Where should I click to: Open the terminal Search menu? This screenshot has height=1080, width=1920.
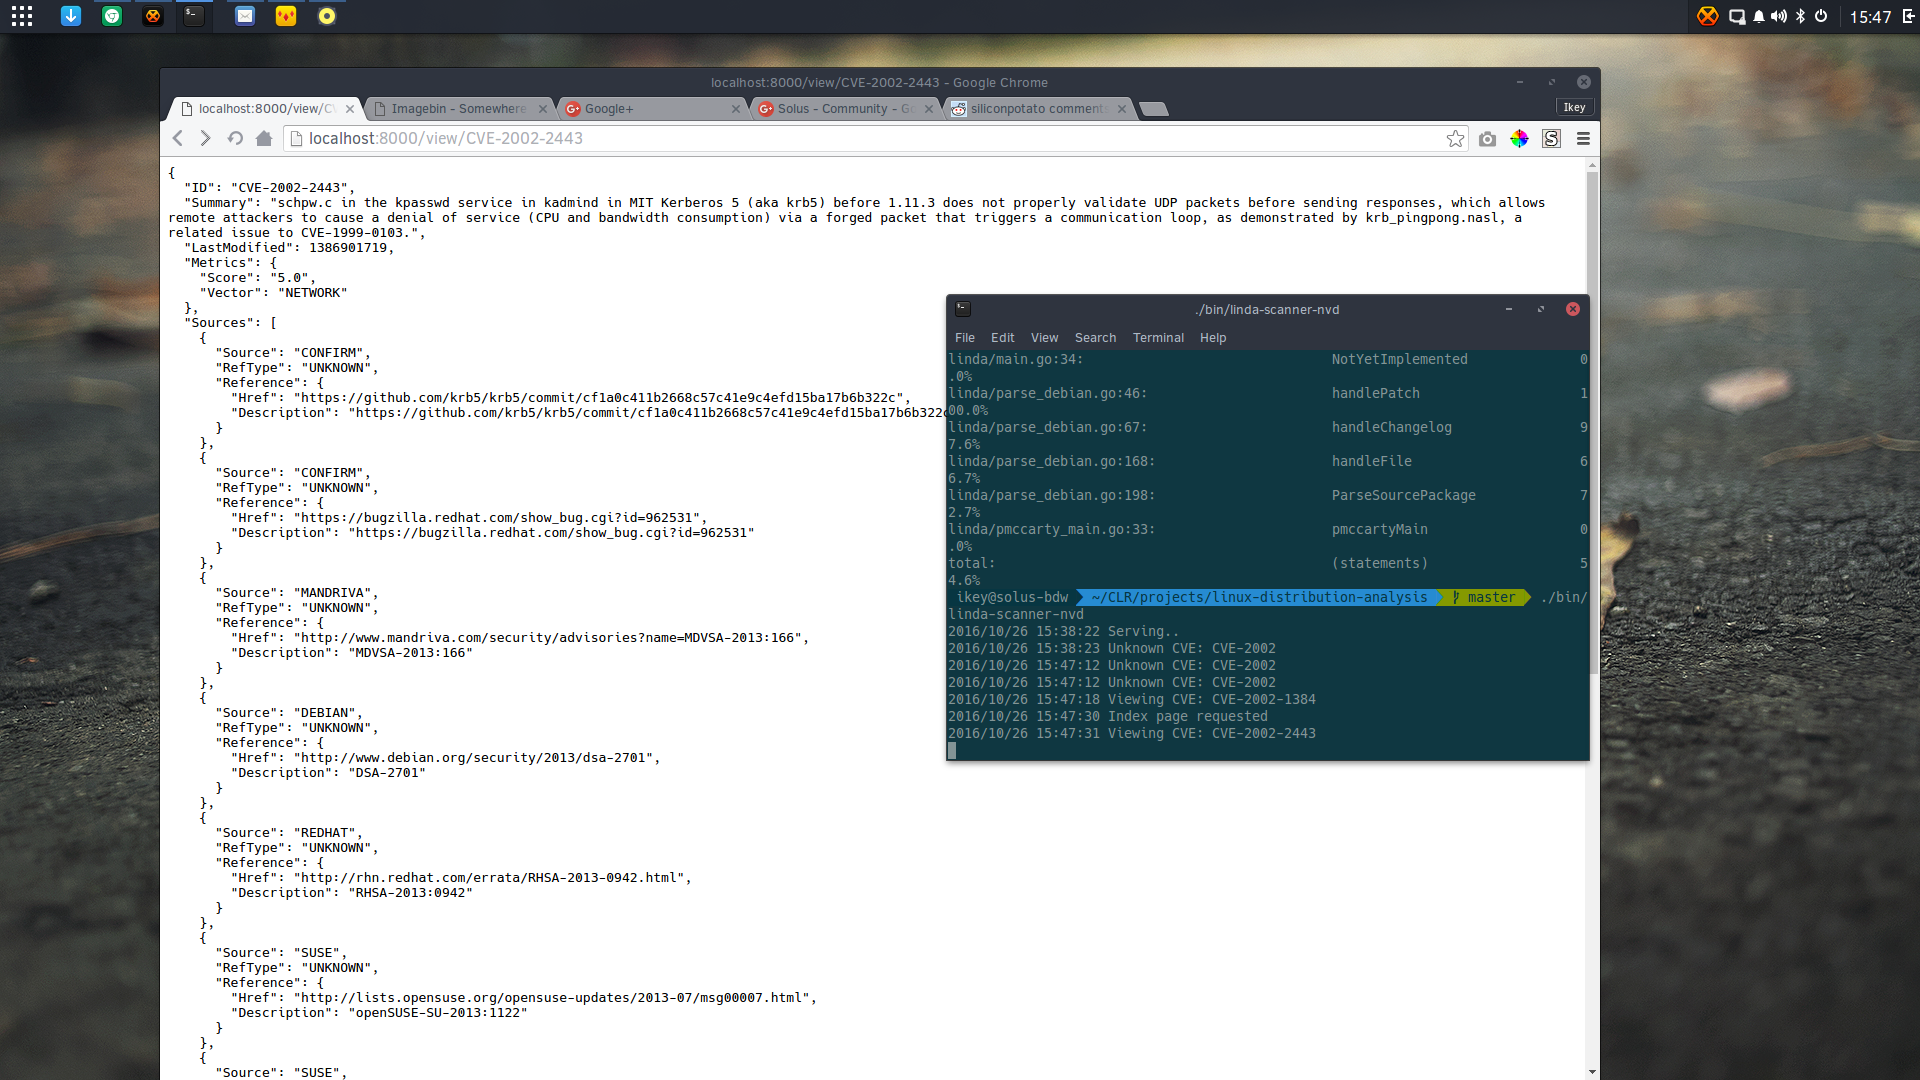point(1095,338)
